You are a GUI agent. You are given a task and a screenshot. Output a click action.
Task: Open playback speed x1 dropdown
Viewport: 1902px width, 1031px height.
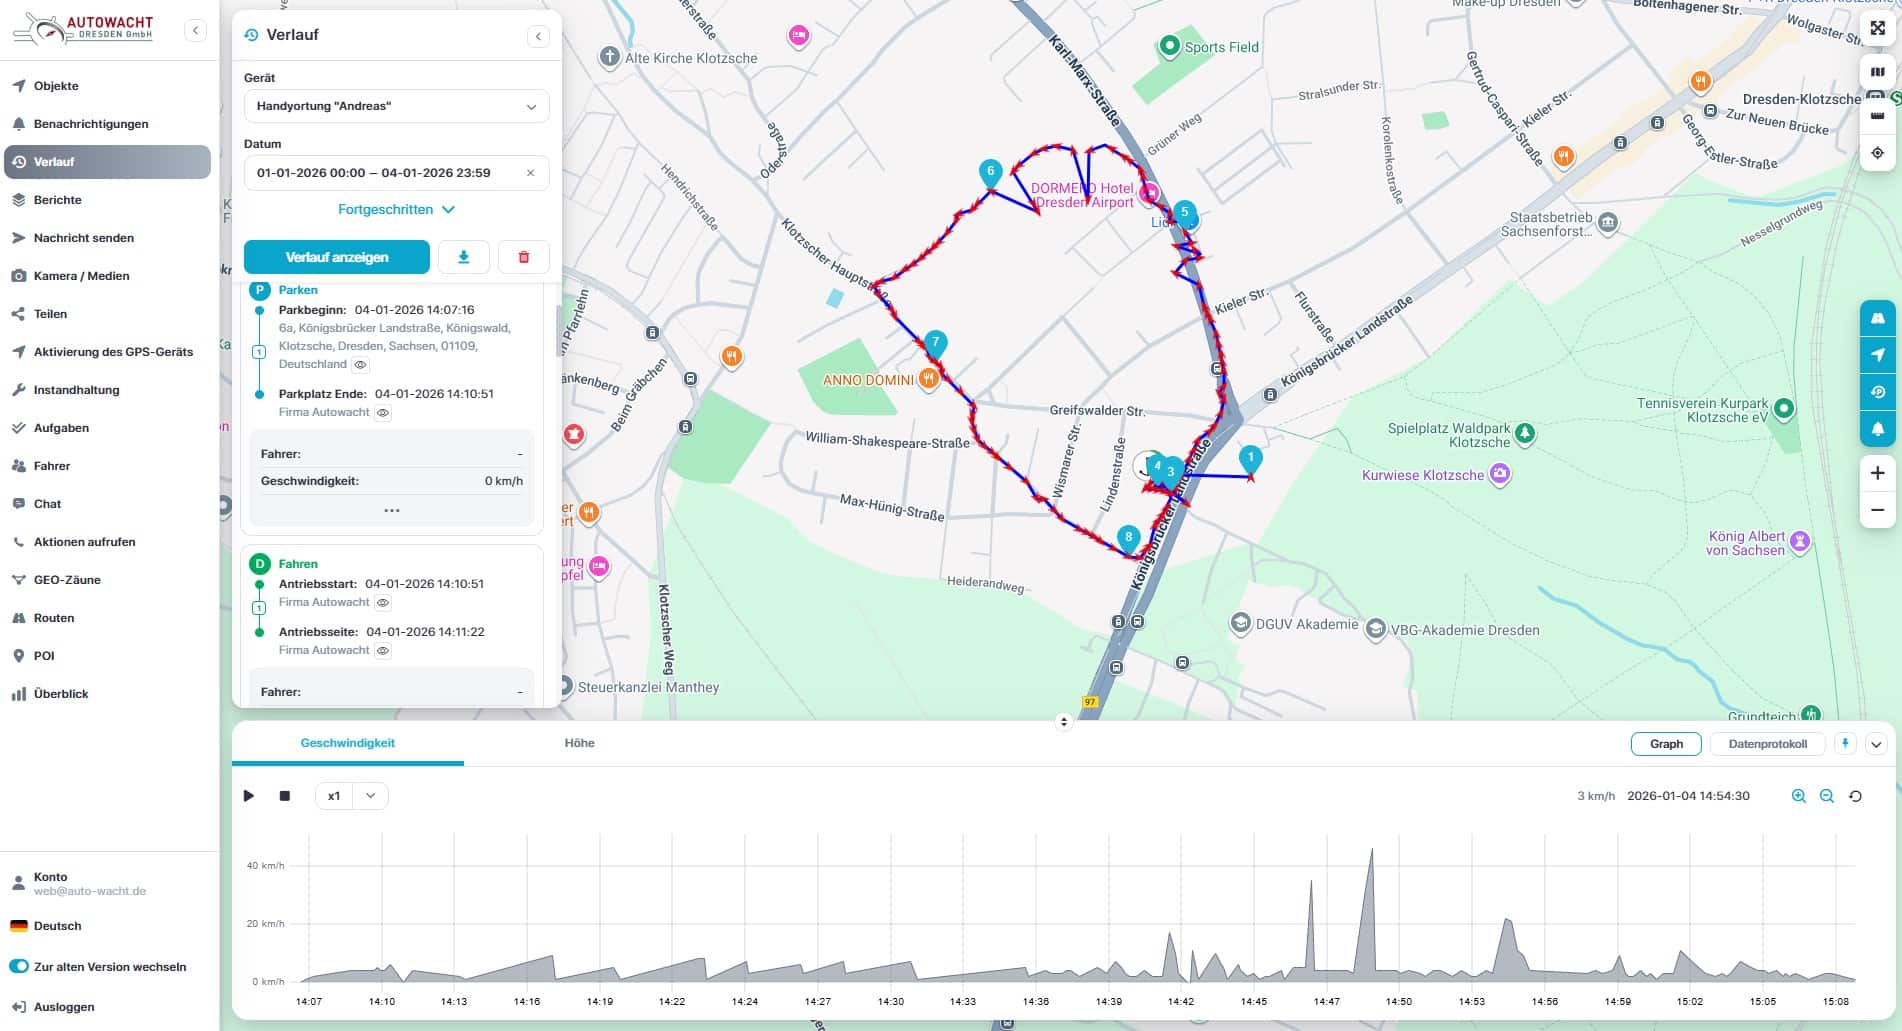[352, 796]
